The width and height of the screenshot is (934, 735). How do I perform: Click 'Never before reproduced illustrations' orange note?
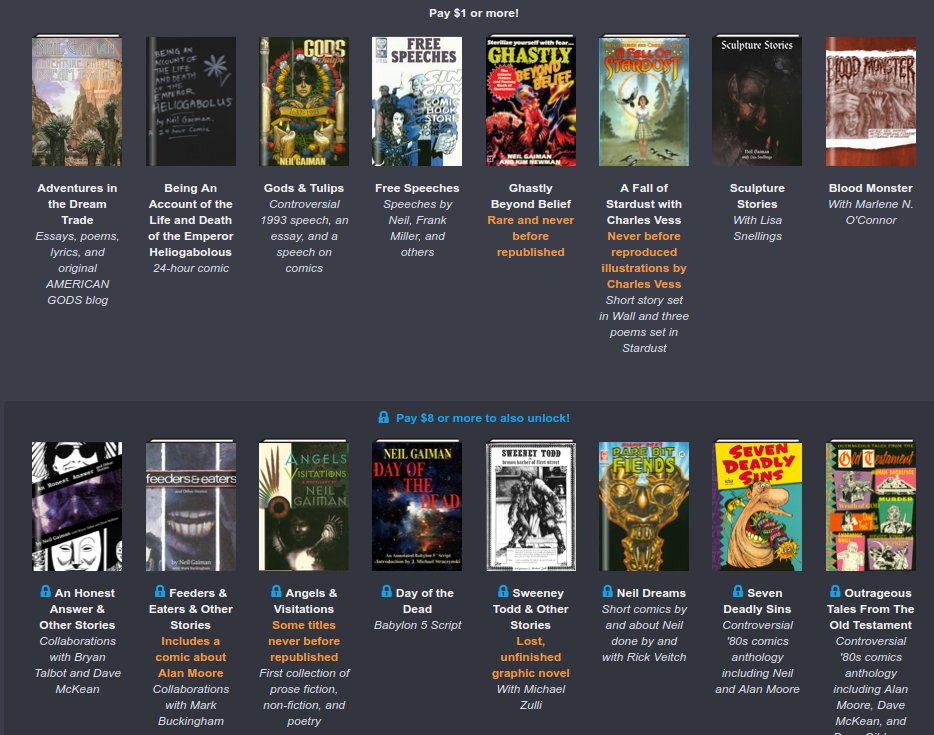[644, 260]
